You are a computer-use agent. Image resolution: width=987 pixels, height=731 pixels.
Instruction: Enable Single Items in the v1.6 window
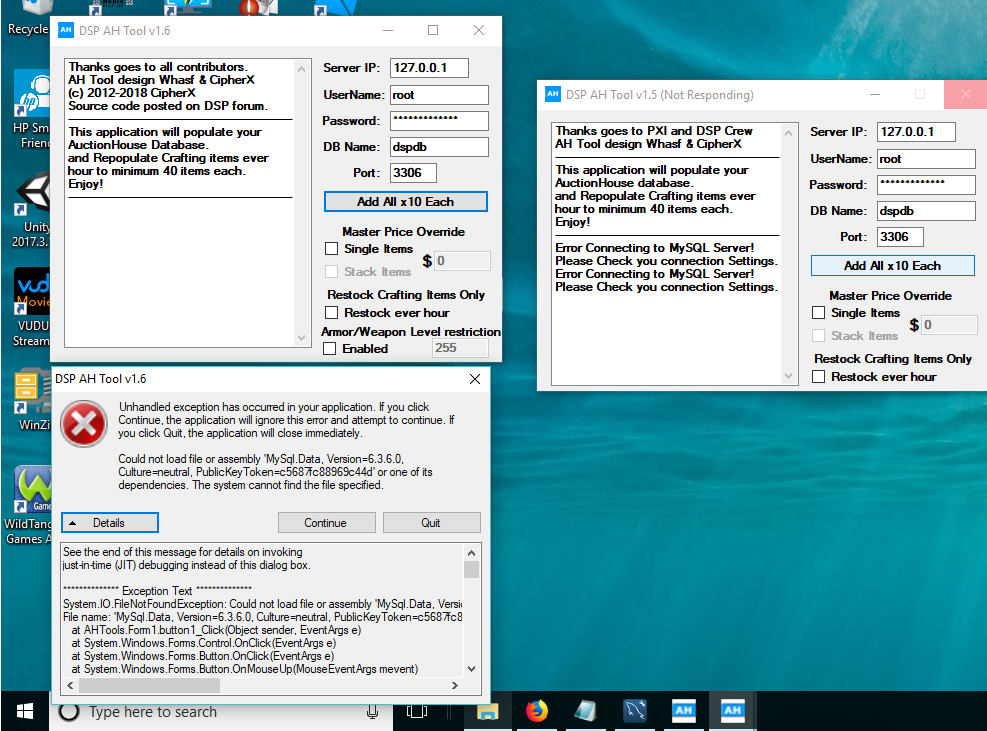point(331,249)
